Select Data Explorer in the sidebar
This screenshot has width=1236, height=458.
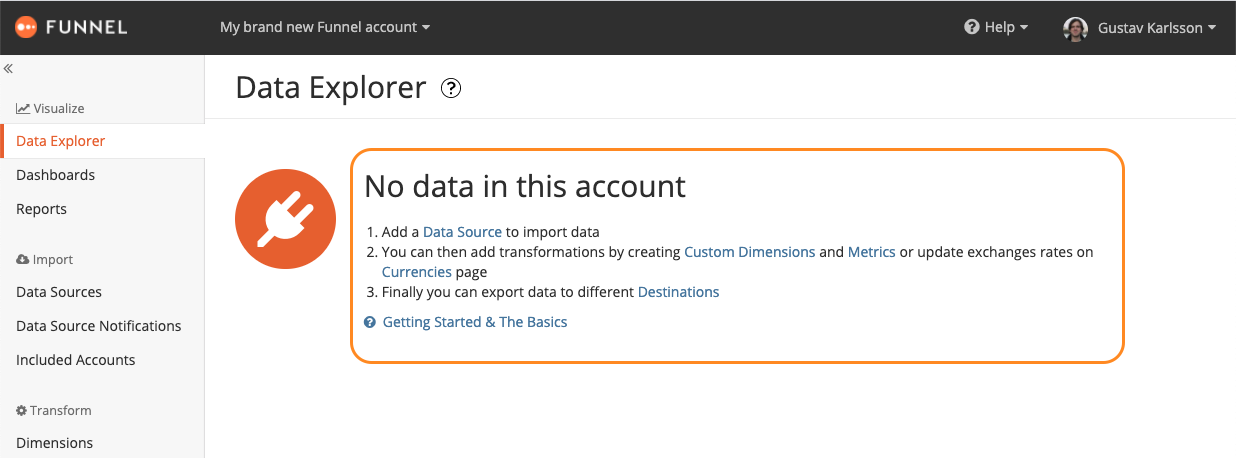pos(103,141)
